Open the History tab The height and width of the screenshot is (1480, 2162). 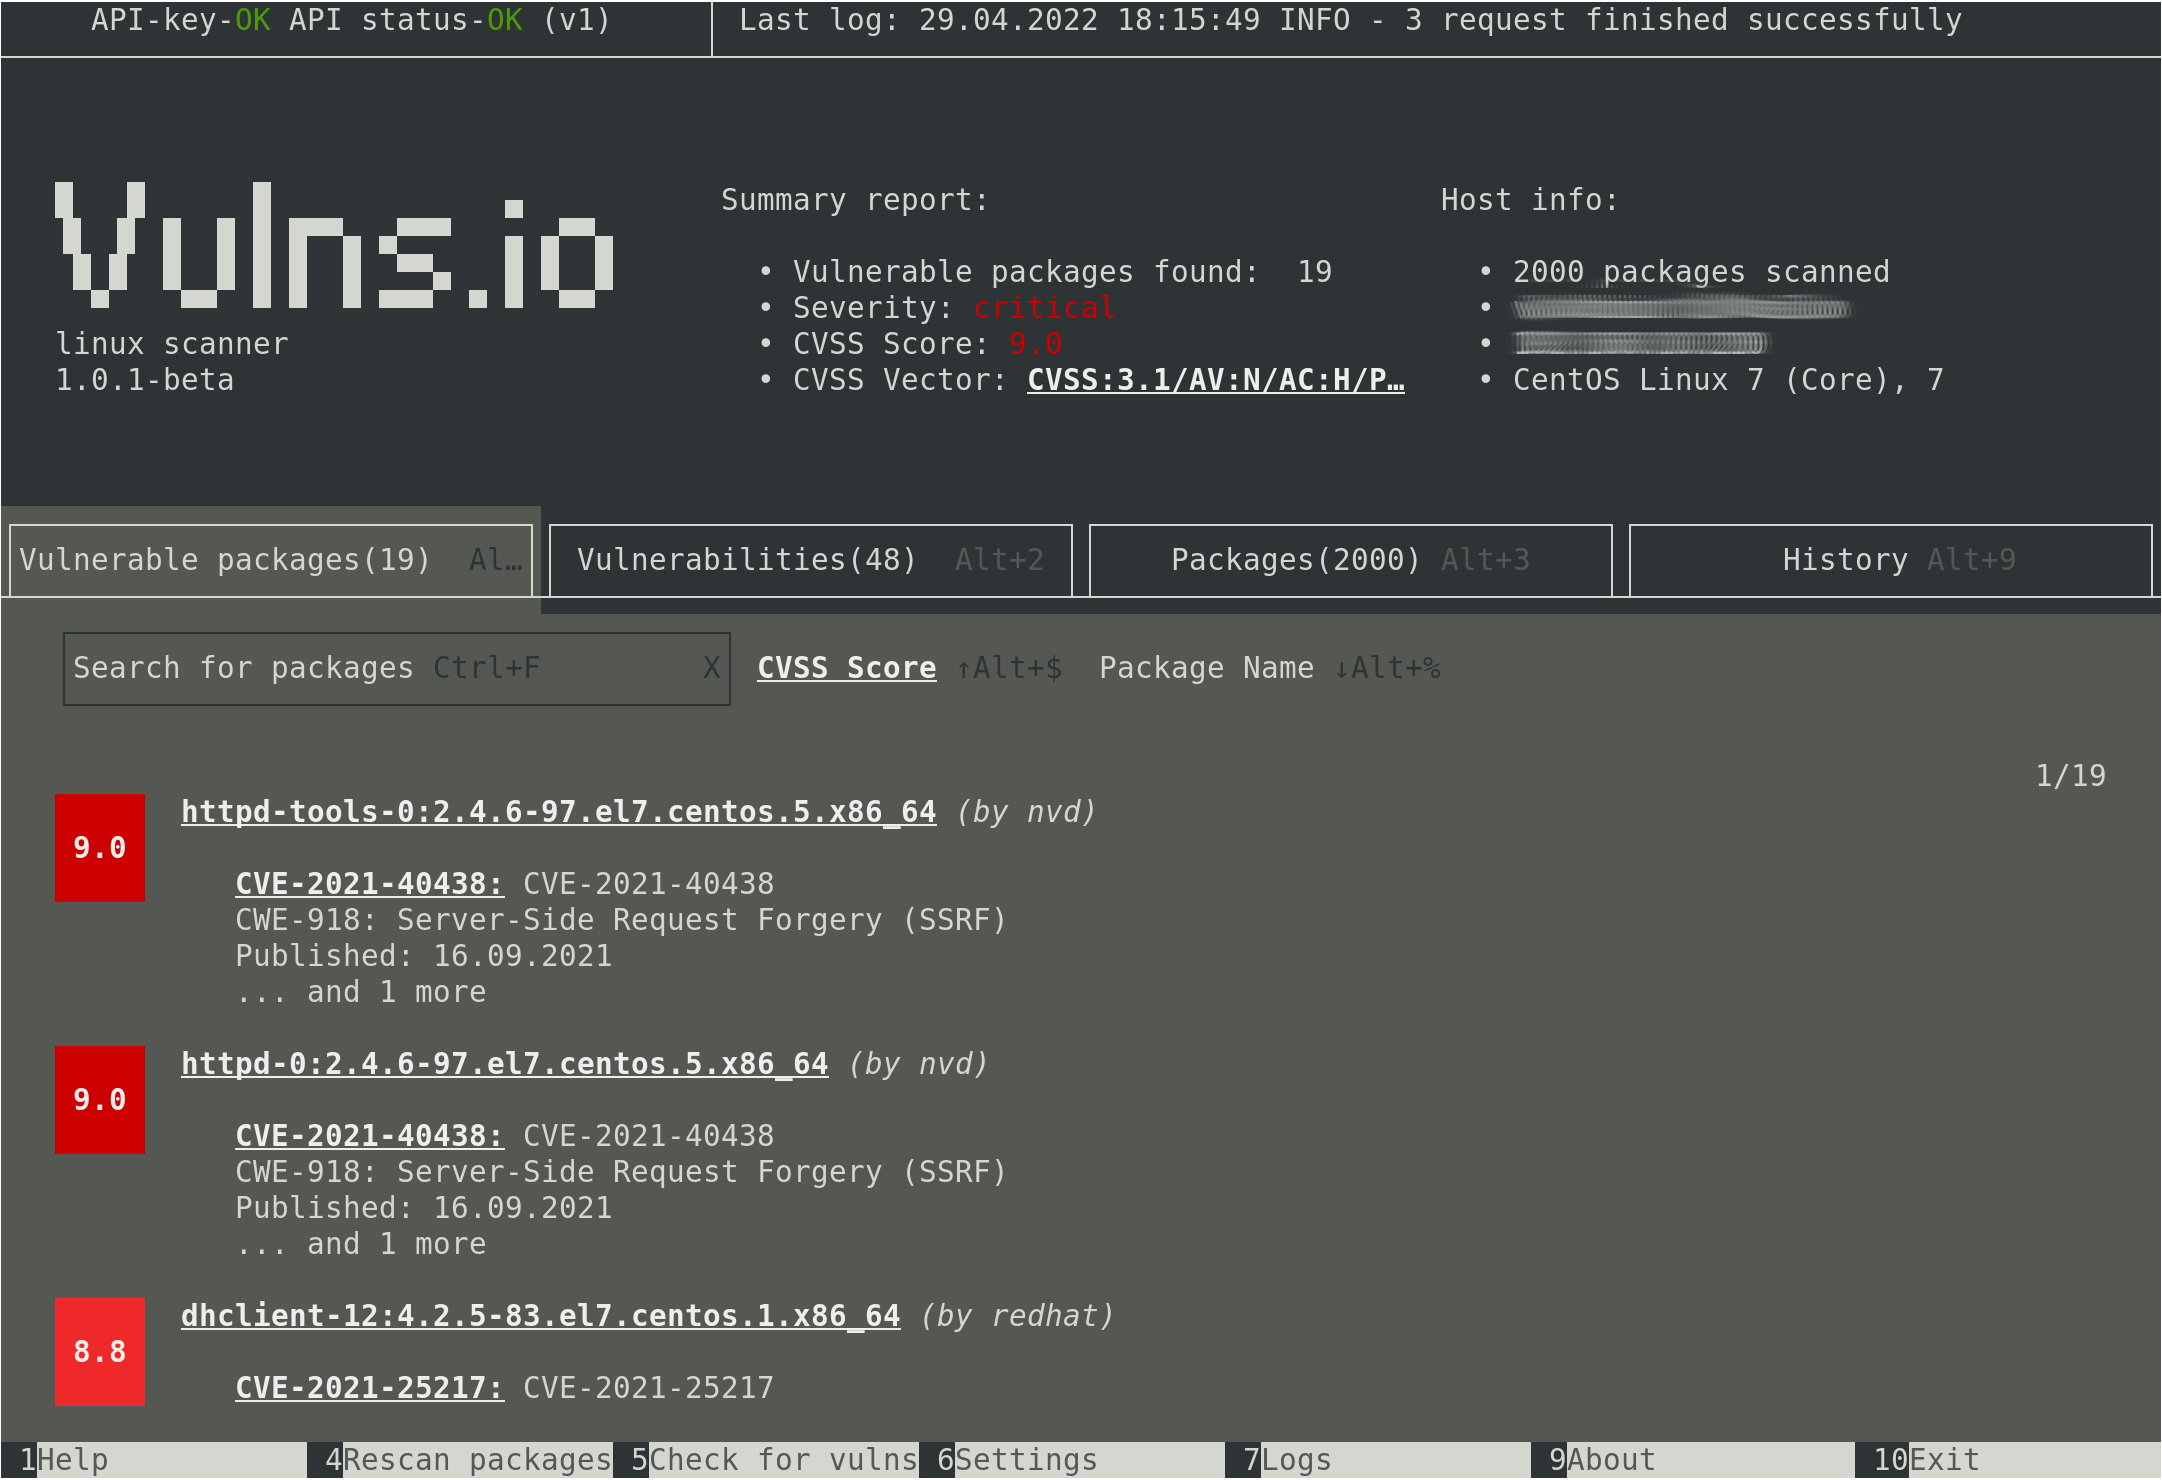(x=1890, y=560)
